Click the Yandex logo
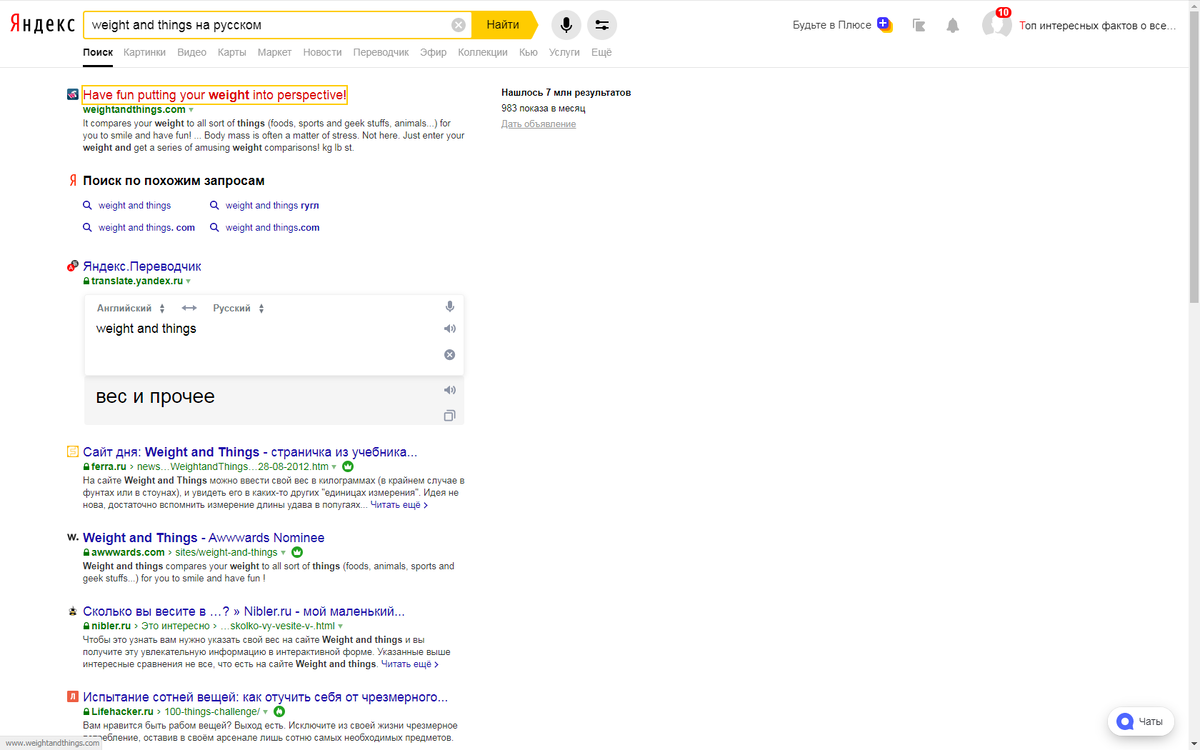The width and height of the screenshot is (1200, 750). [42, 25]
